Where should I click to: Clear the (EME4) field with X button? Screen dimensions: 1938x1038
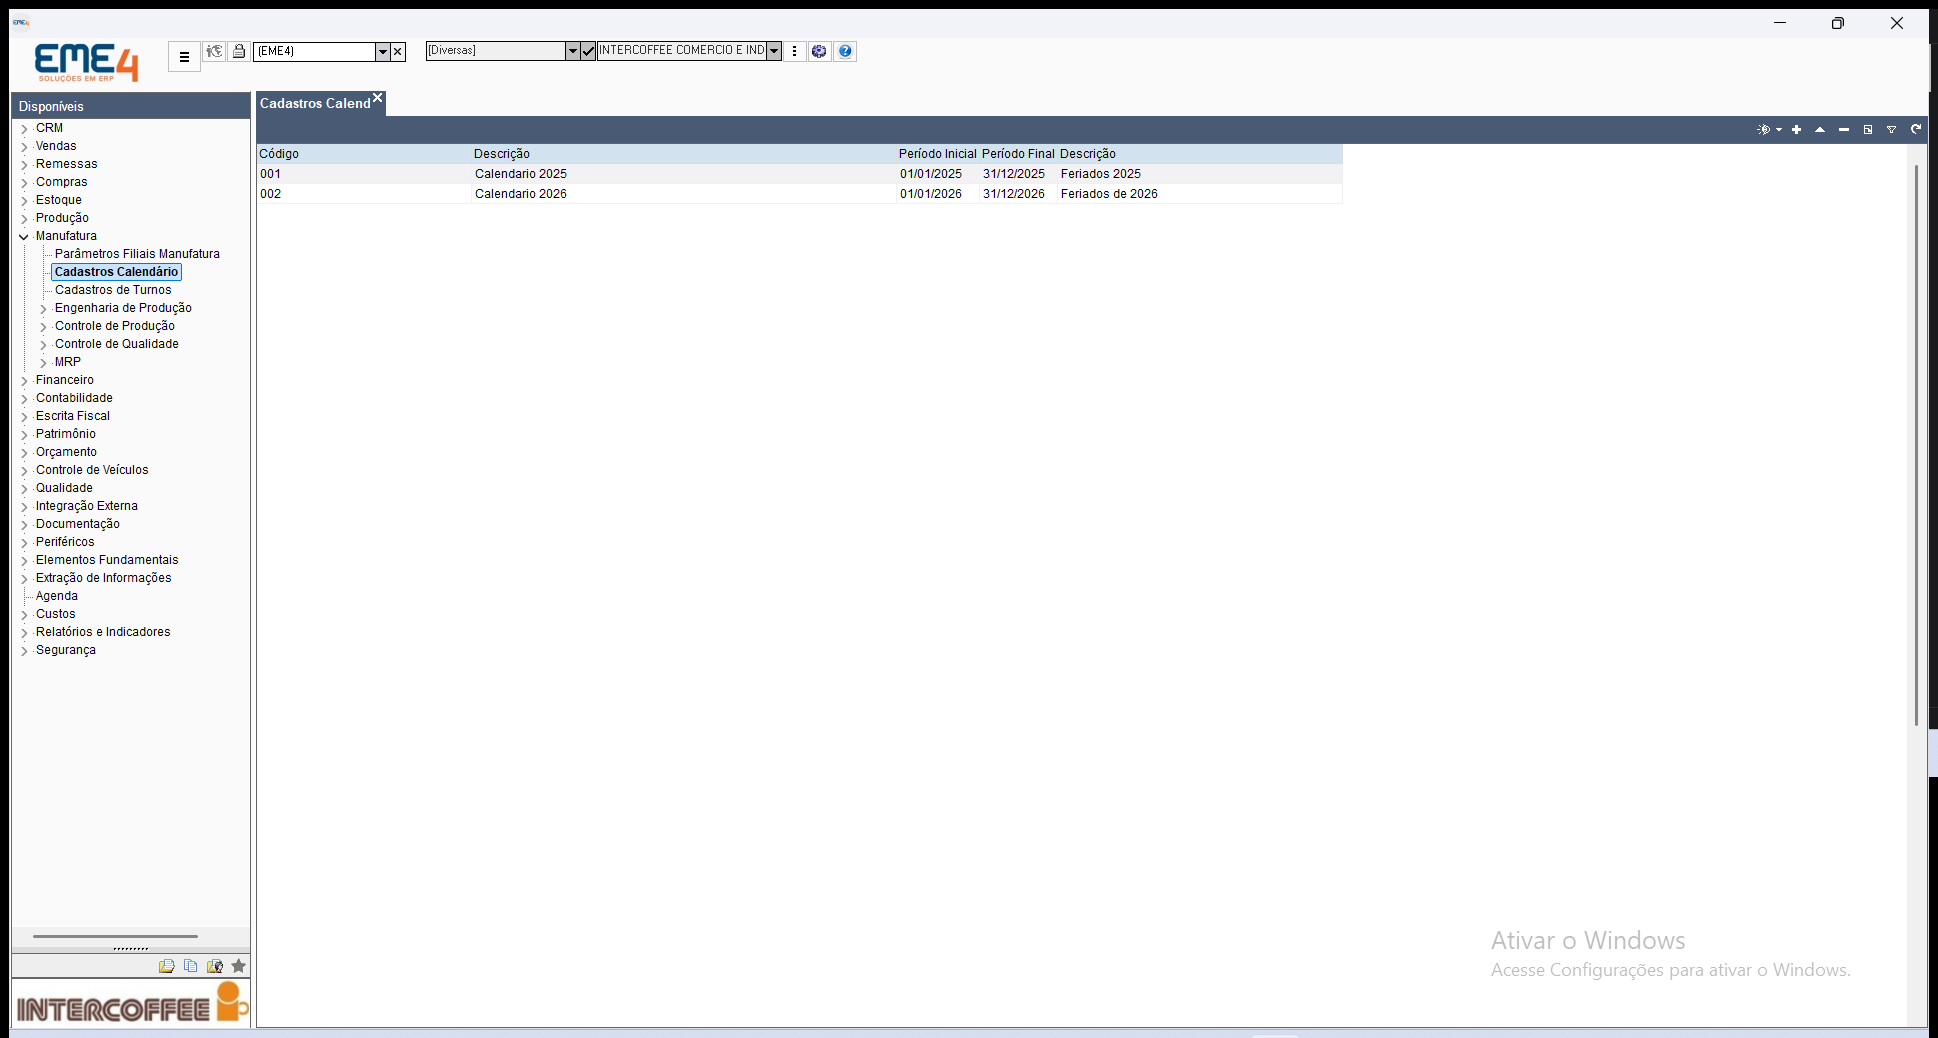[398, 51]
